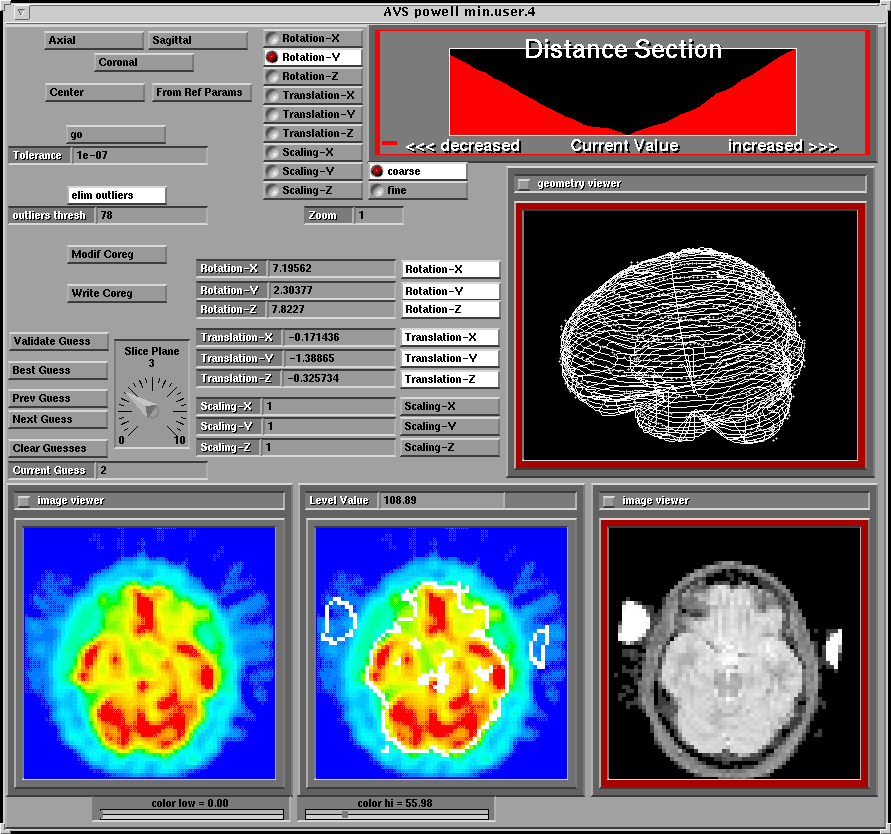891x834 pixels.
Task: Toggle the geometry viewer indicator square
Action: point(524,184)
